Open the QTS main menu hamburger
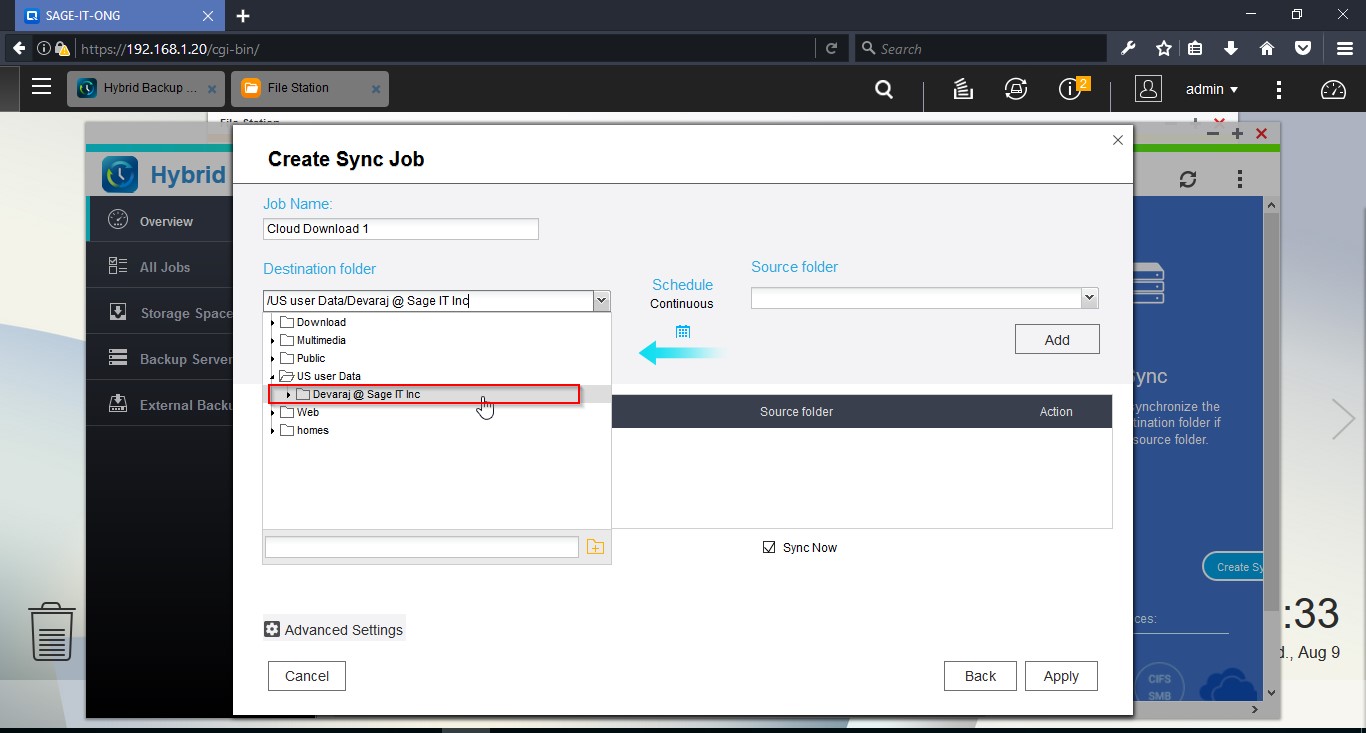This screenshot has width=1366, height=733. click(41, 87)
